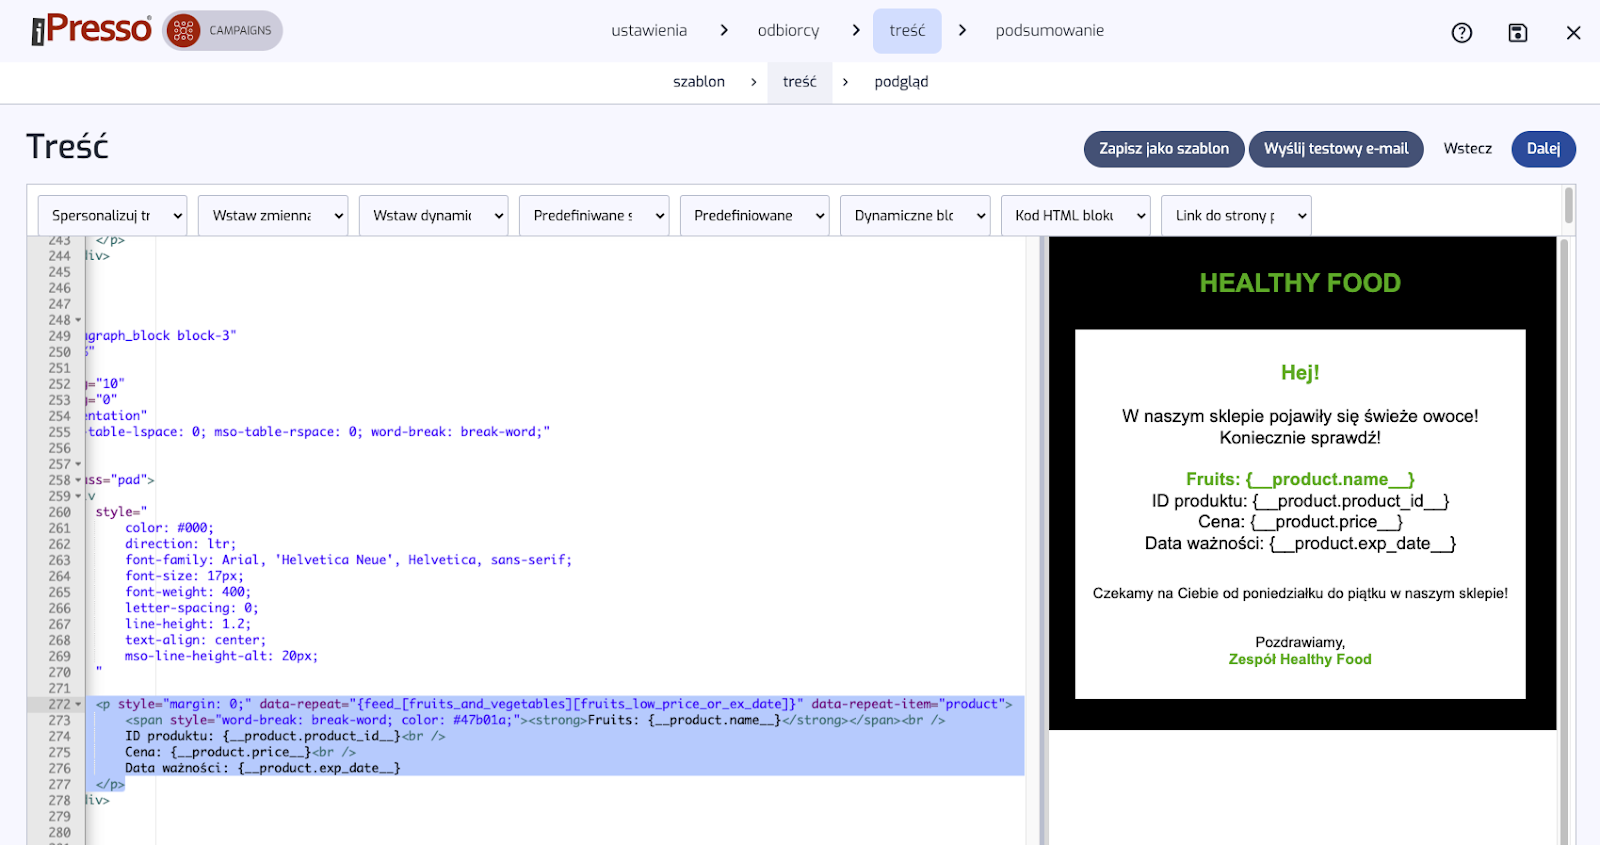Click the toolbar area vertical scrollbar thumb
Viewport: 1600px width, 845px height.
[1569, 206]
